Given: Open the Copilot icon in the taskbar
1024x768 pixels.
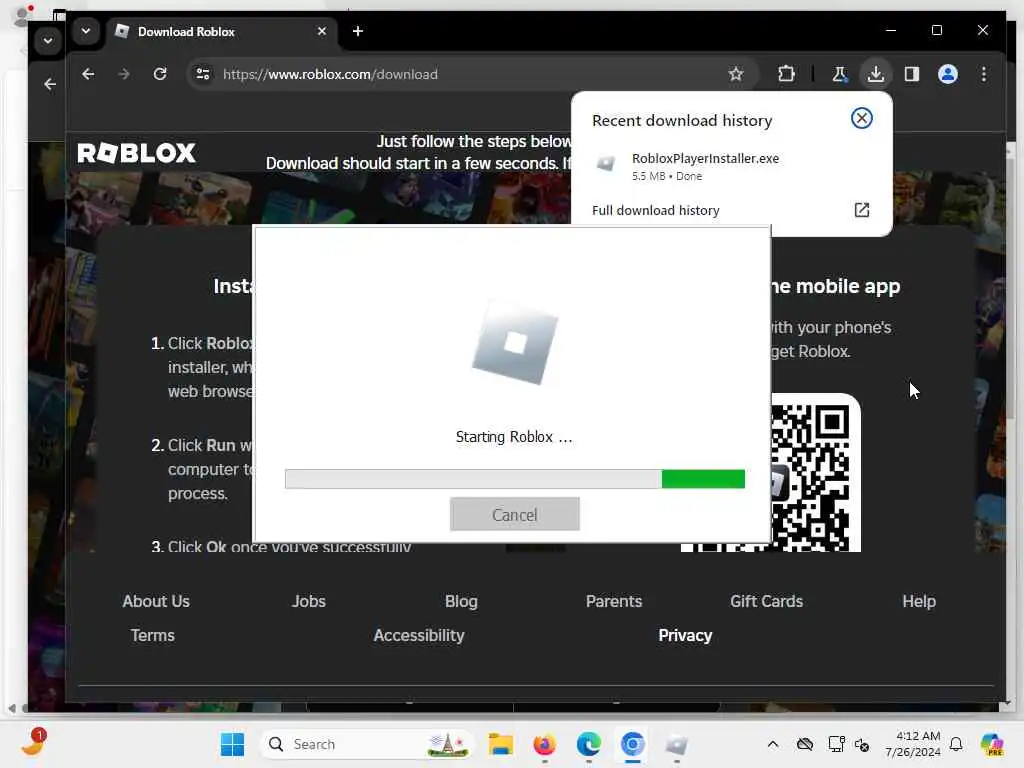Looking at the screenshot, I should tap(991, 744).
